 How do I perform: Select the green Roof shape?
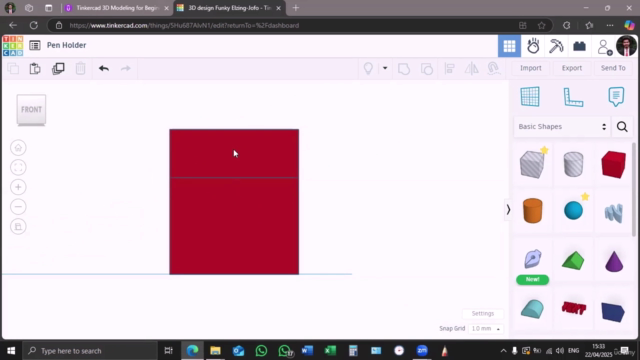point(573,260)
